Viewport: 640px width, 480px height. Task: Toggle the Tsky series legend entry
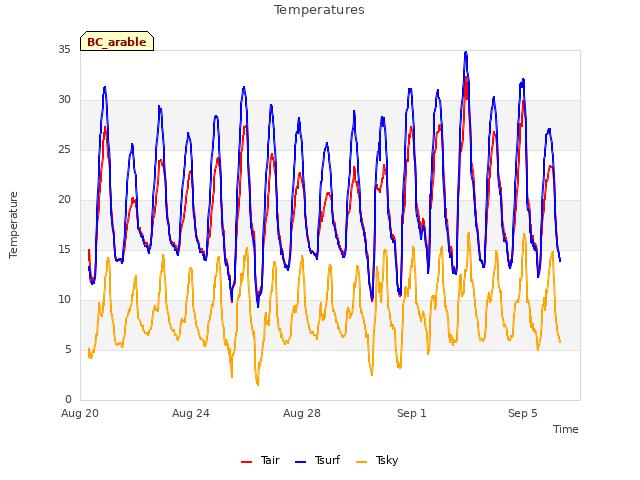click(377, 460)
